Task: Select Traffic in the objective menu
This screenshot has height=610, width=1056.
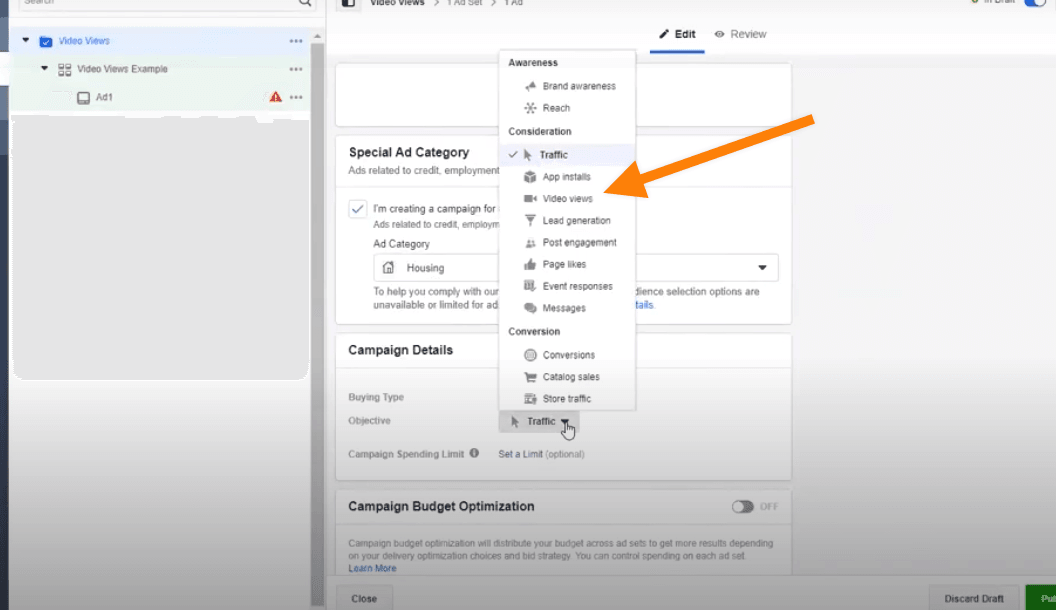Action: (567, 155)
